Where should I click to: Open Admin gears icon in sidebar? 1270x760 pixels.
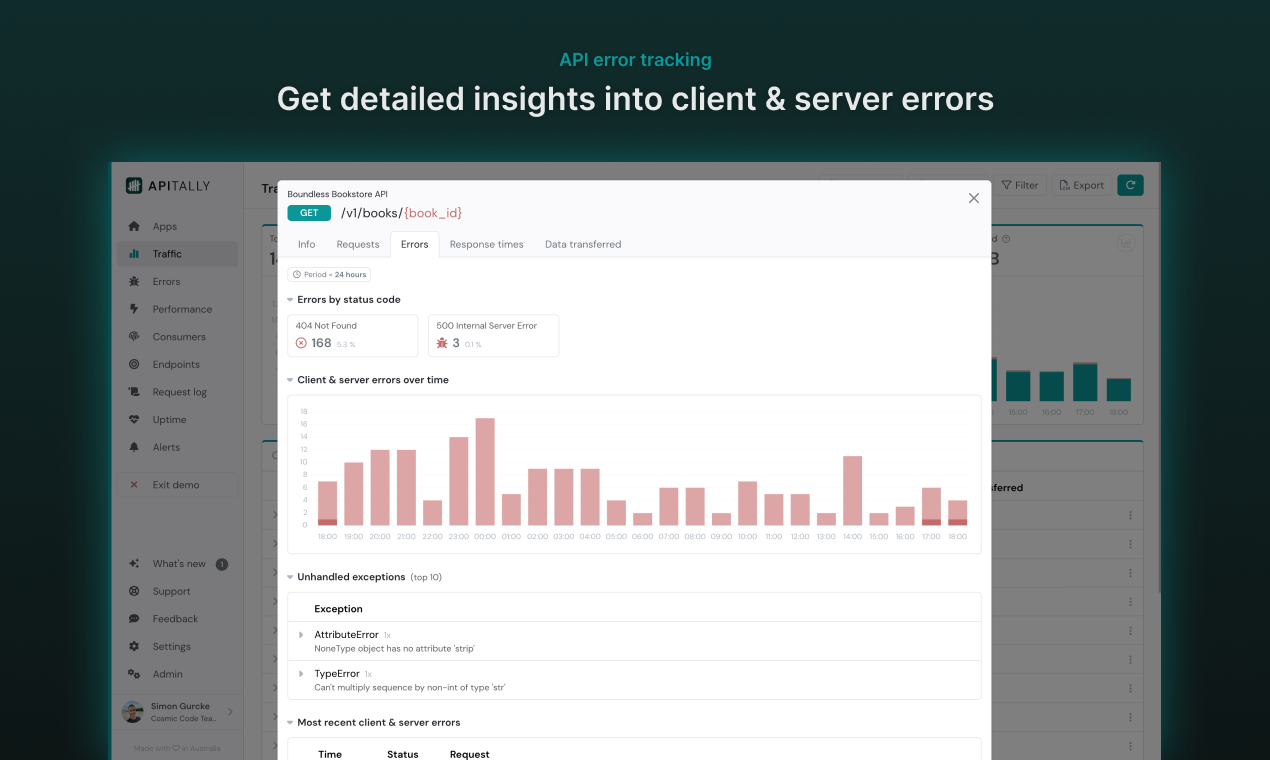(x=134, y=674)
